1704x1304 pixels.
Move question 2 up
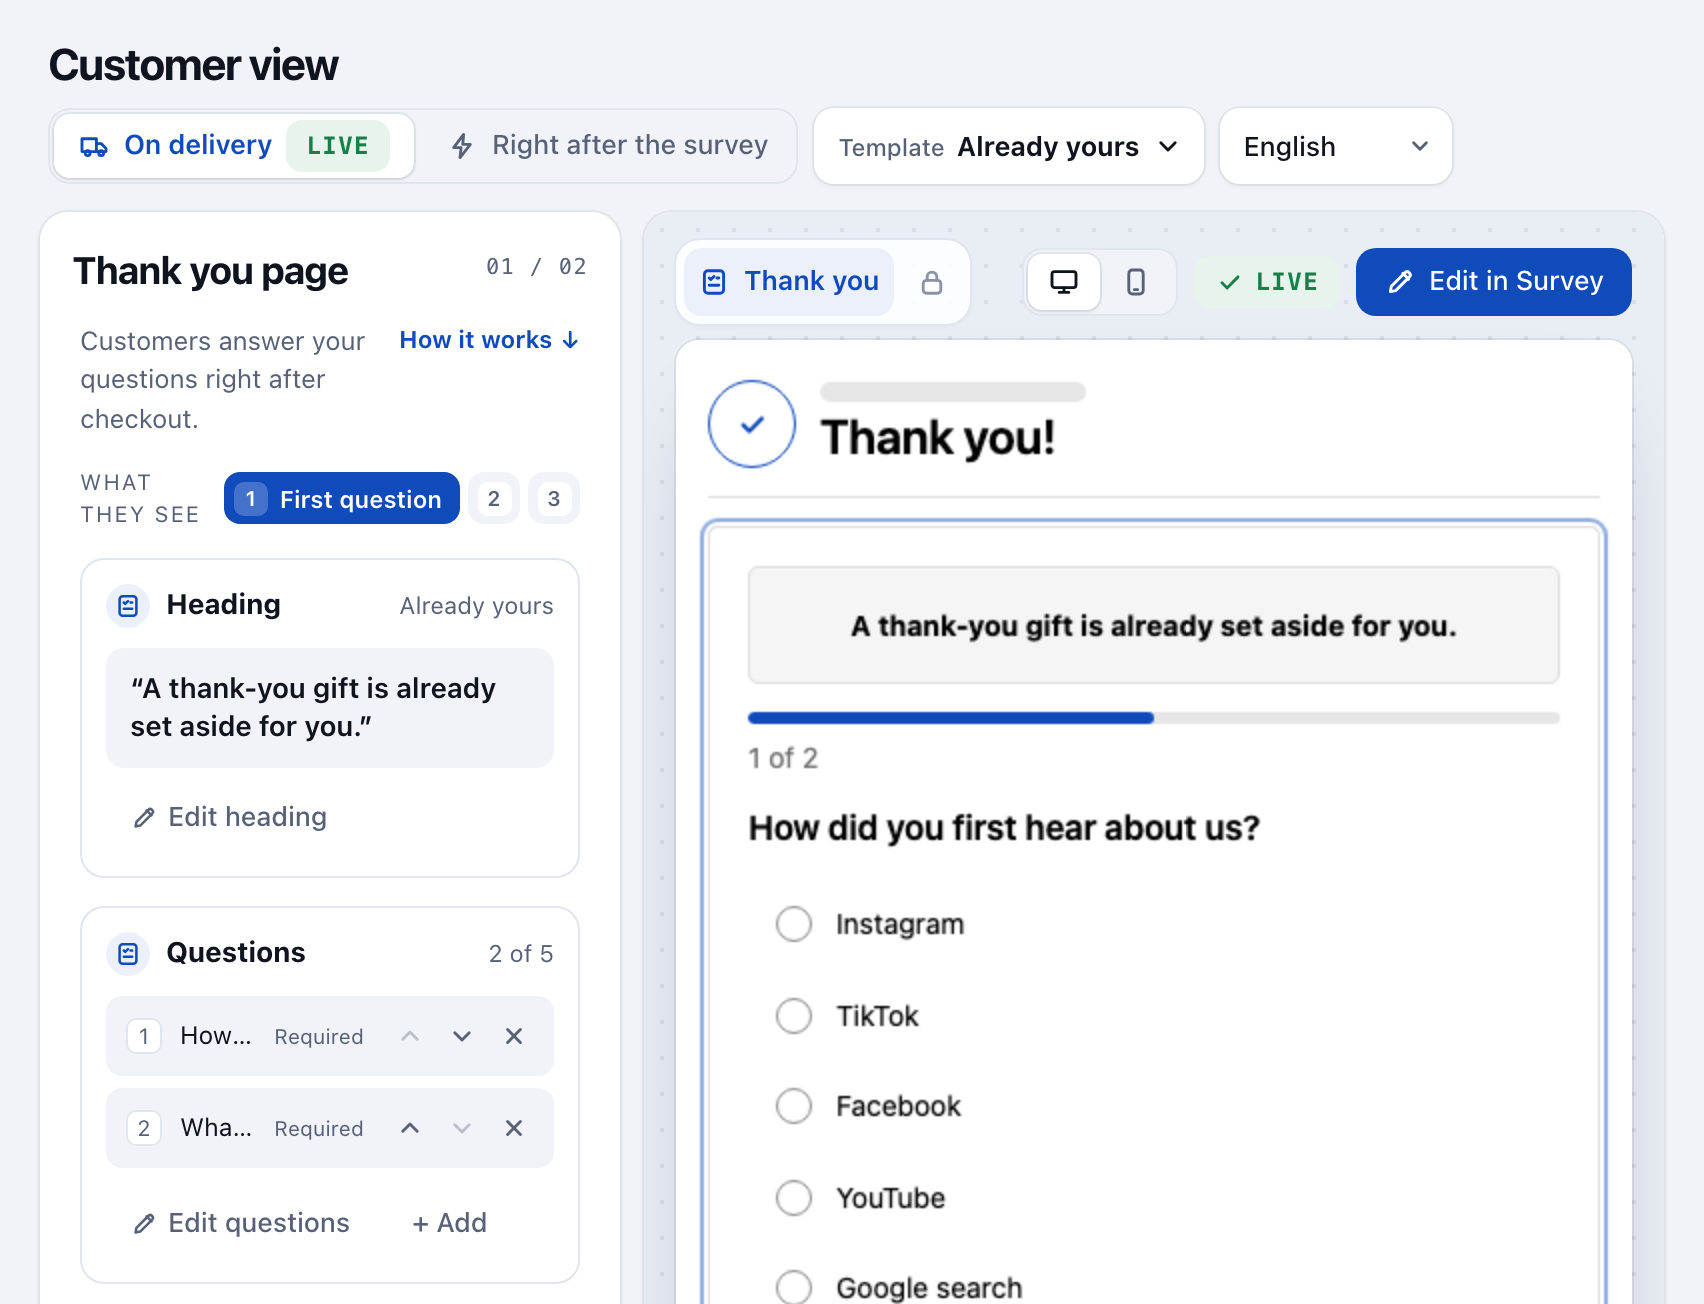[410, 1128]
